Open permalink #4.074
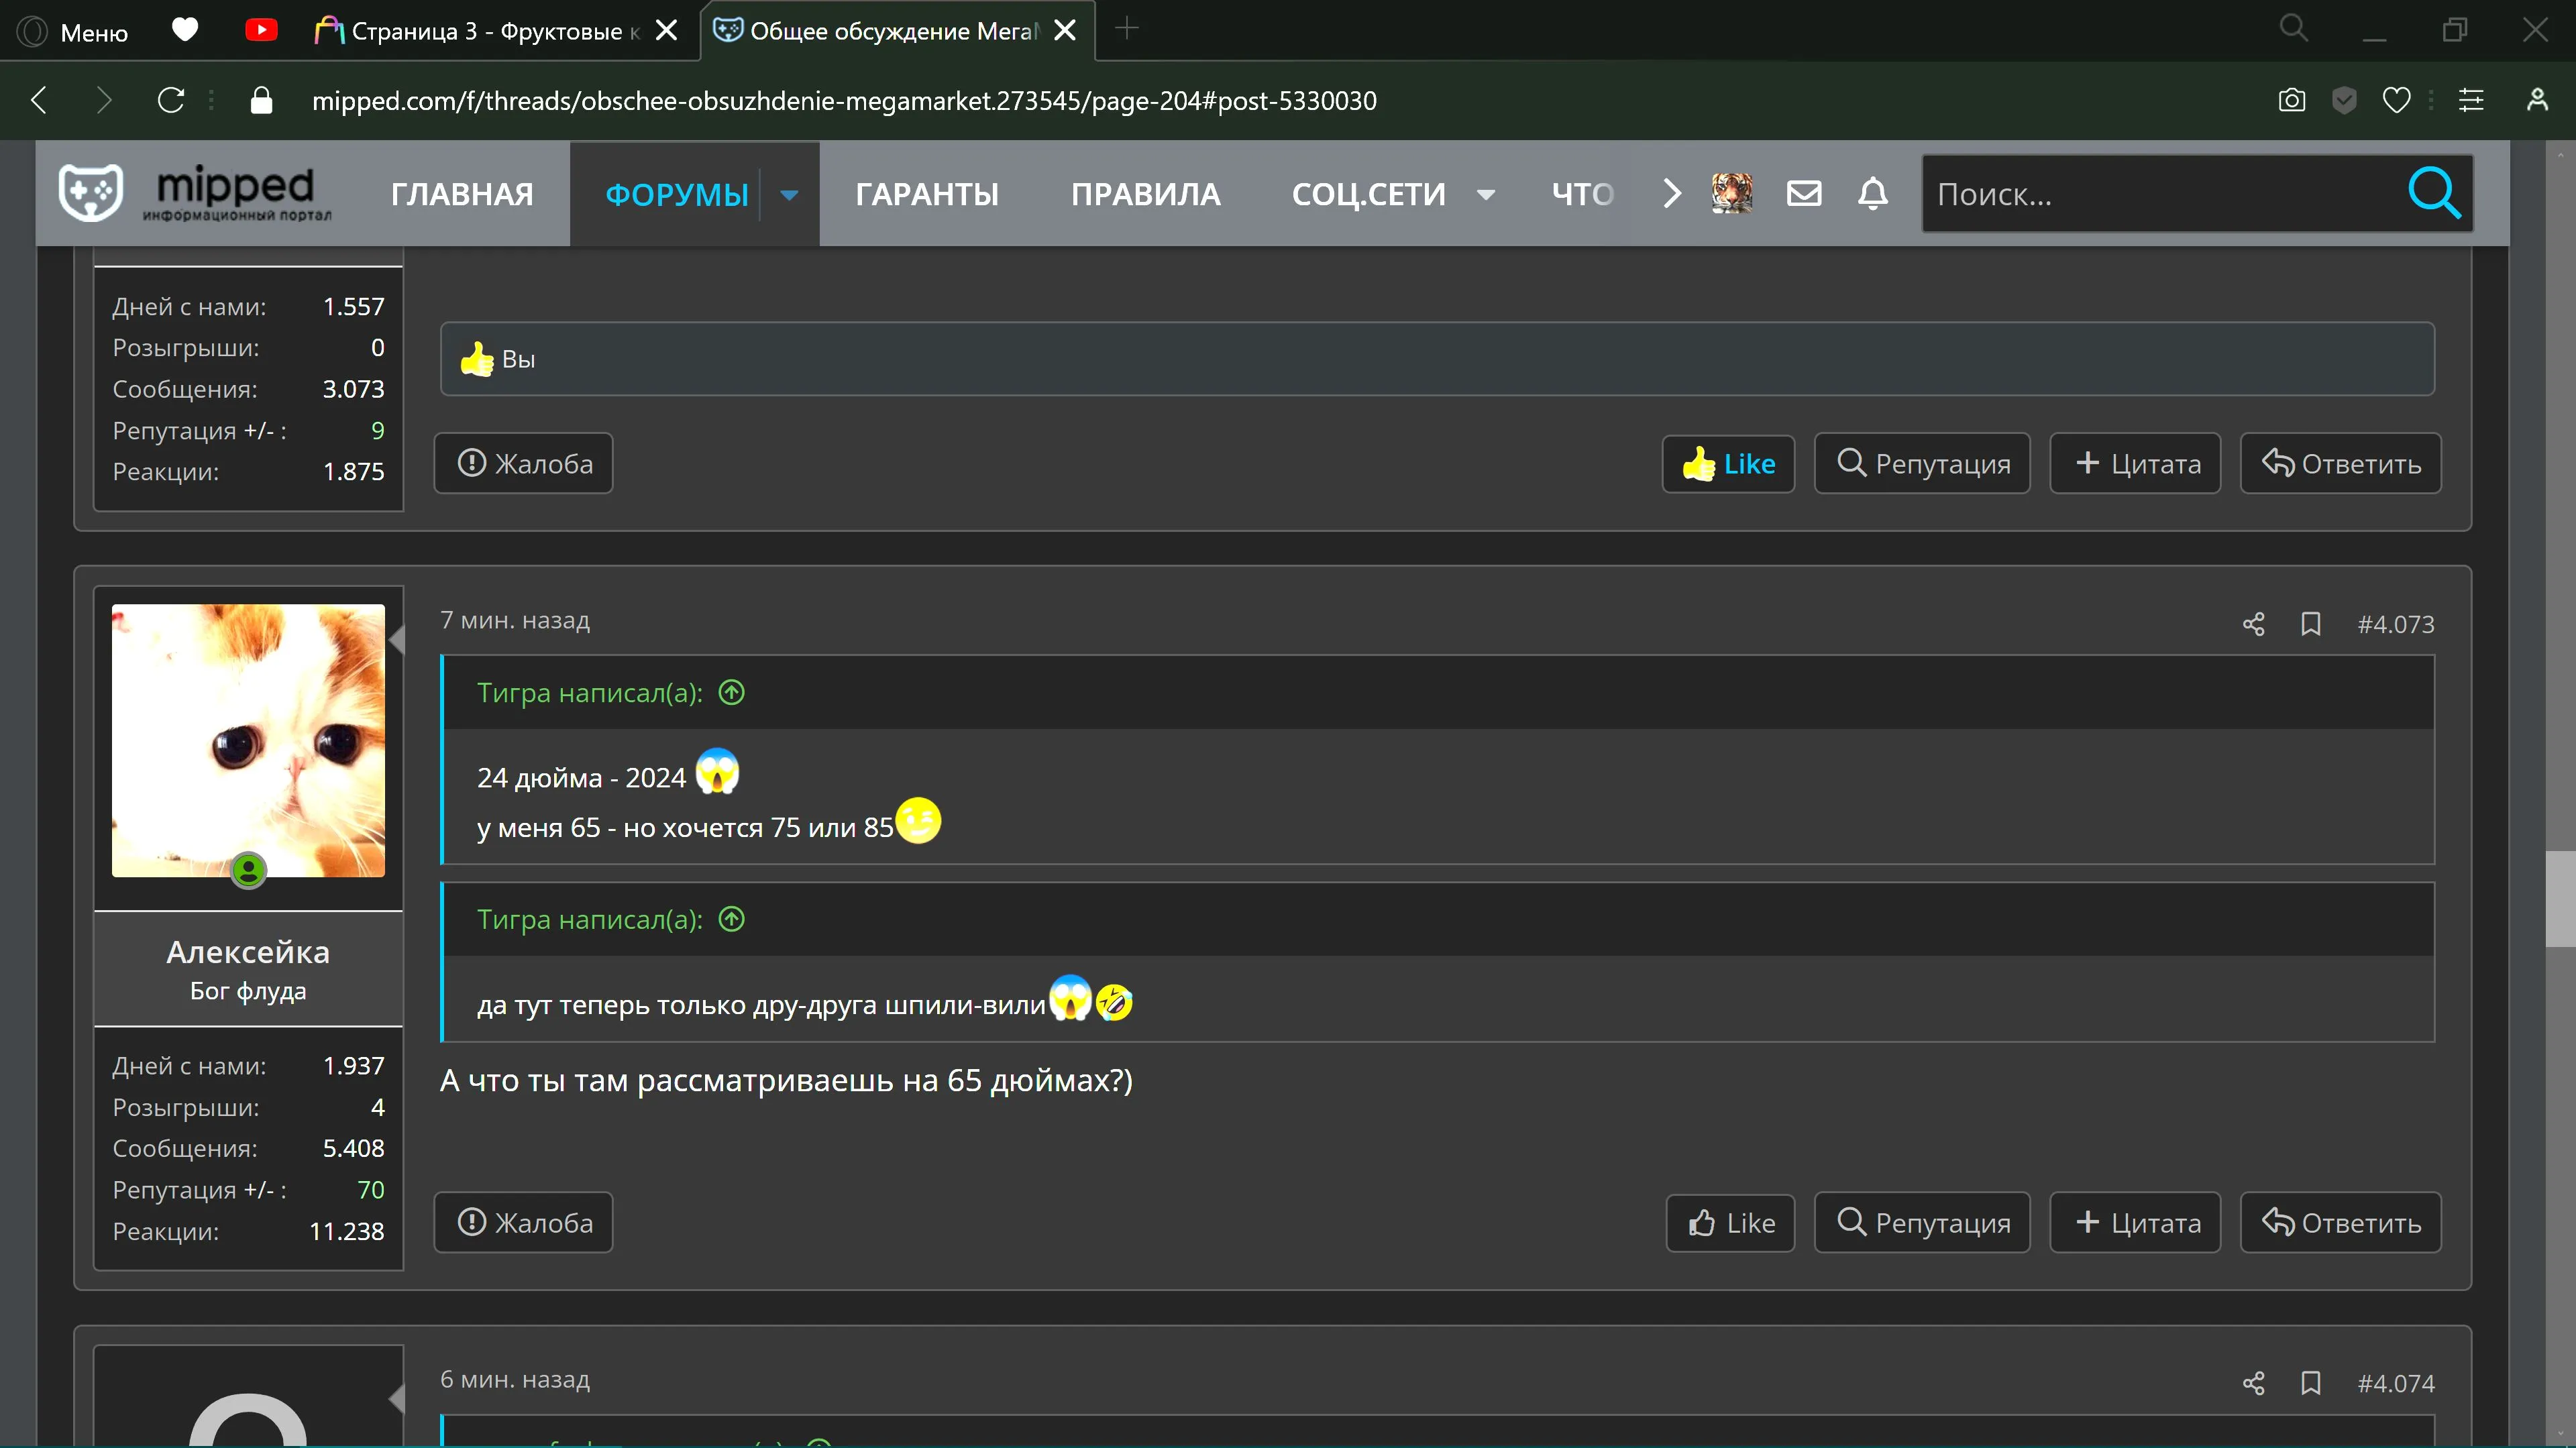Viewport: 2576px width, 1448px height. [x=2395, y=1383]
